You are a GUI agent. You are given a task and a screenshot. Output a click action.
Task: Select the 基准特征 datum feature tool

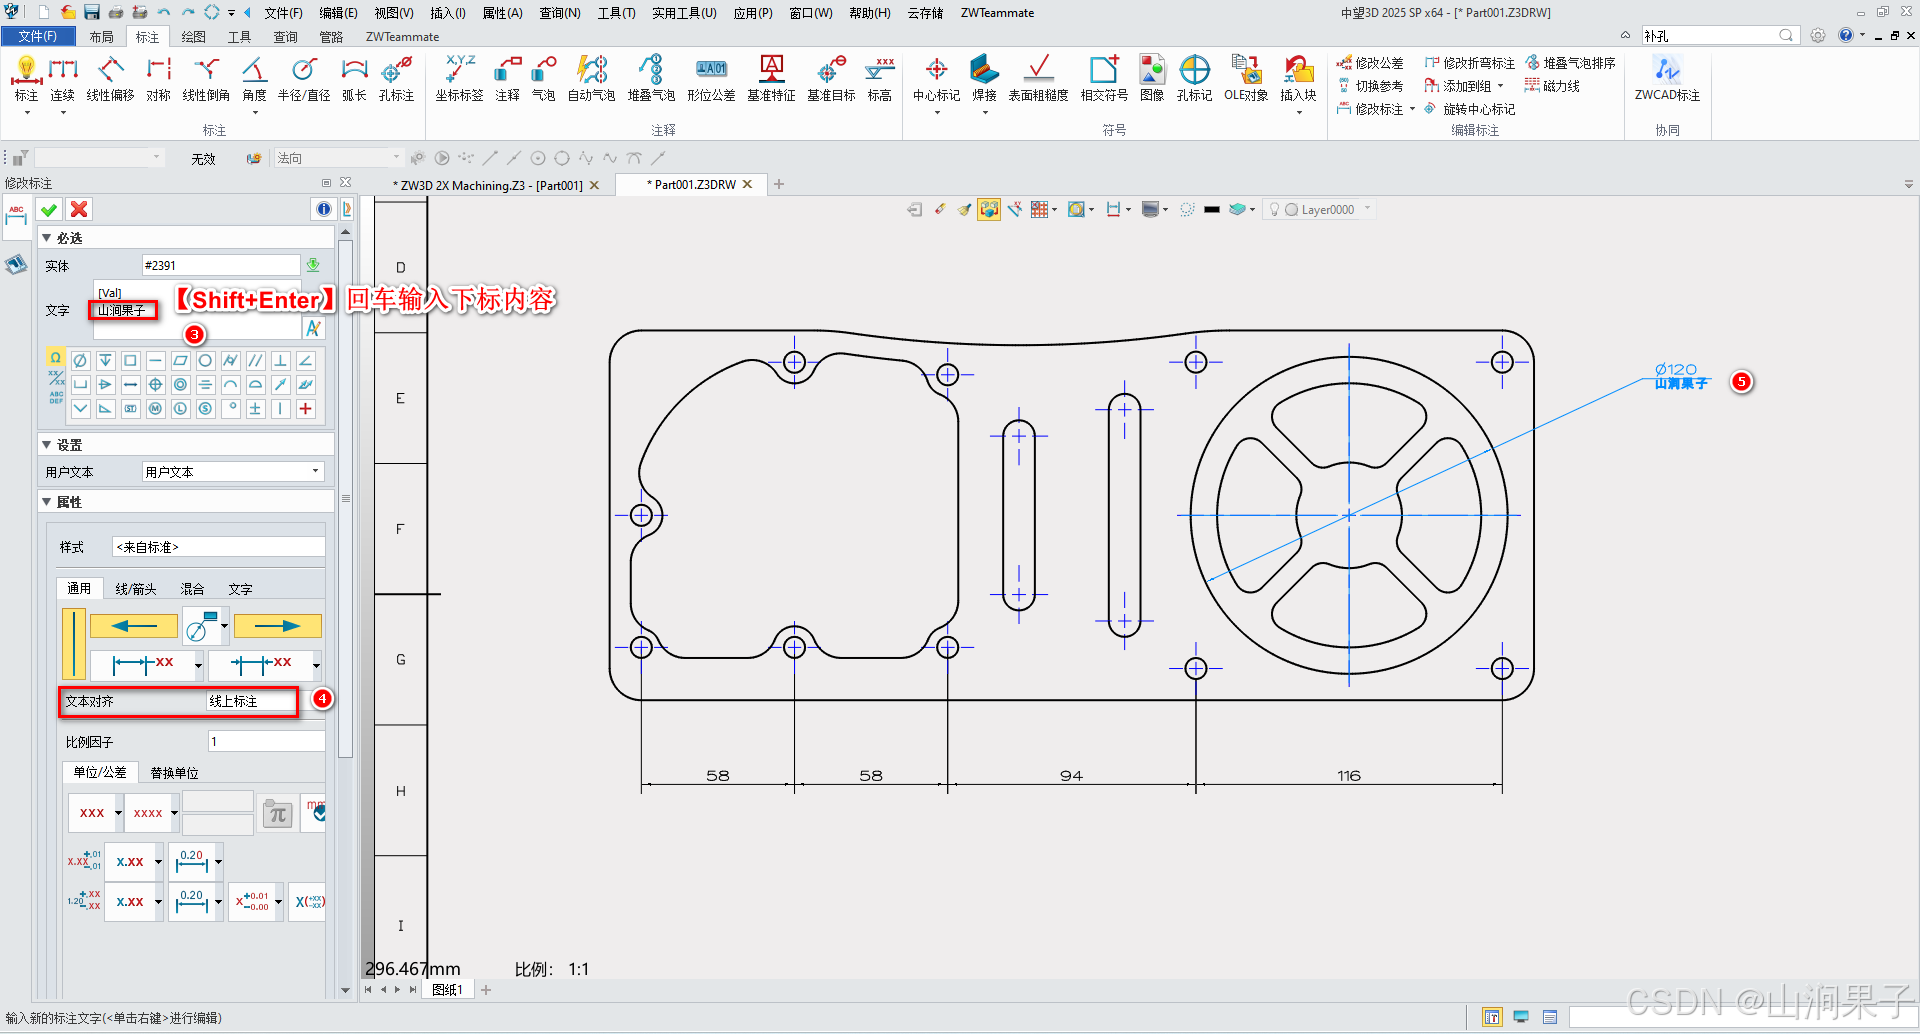[771, 79]
